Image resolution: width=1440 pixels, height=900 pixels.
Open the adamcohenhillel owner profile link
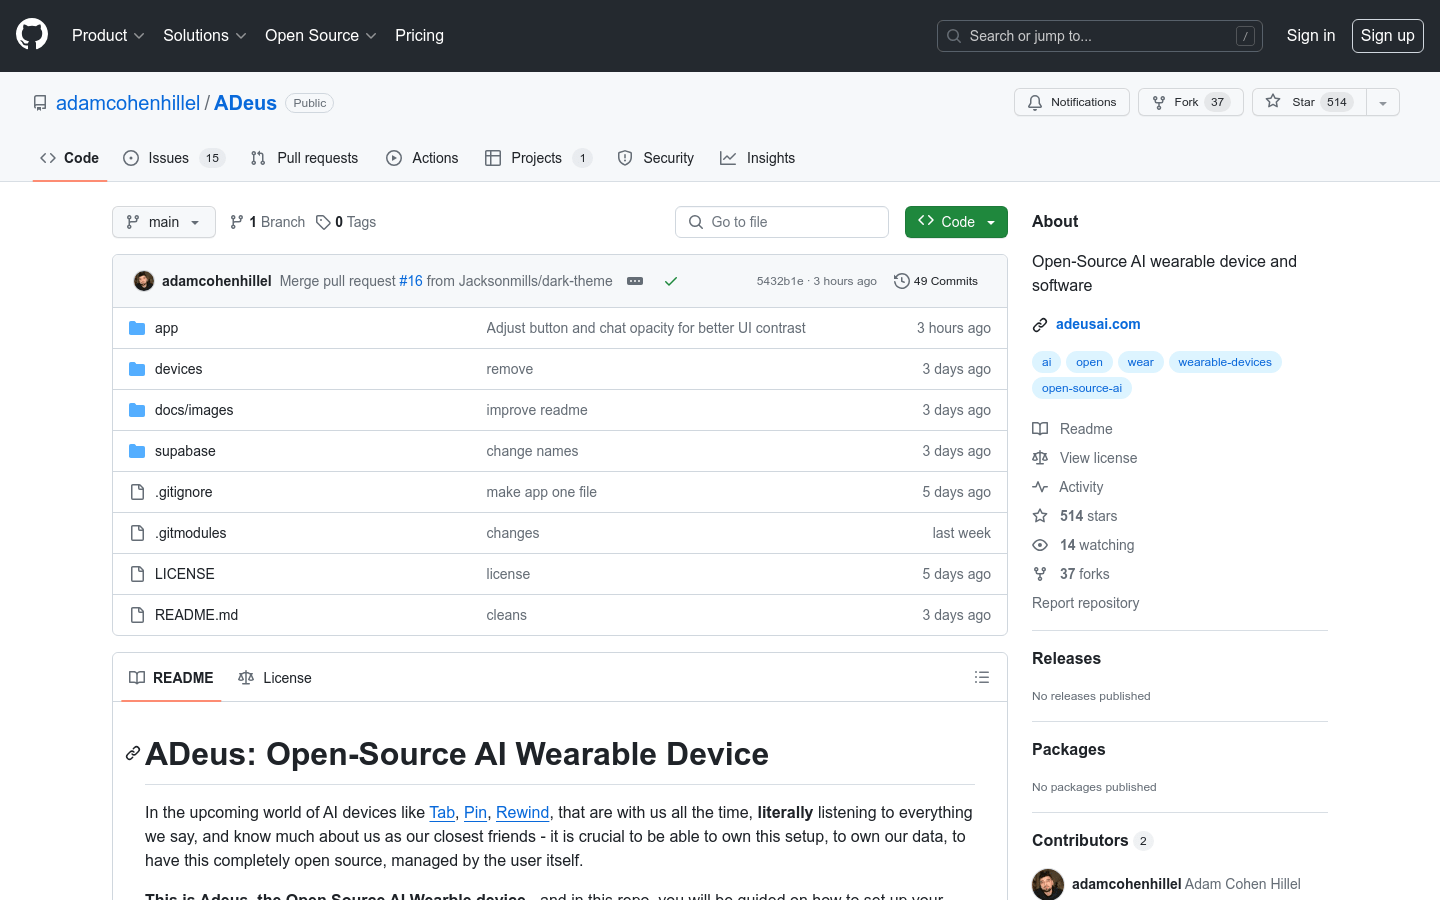[128, 103]
